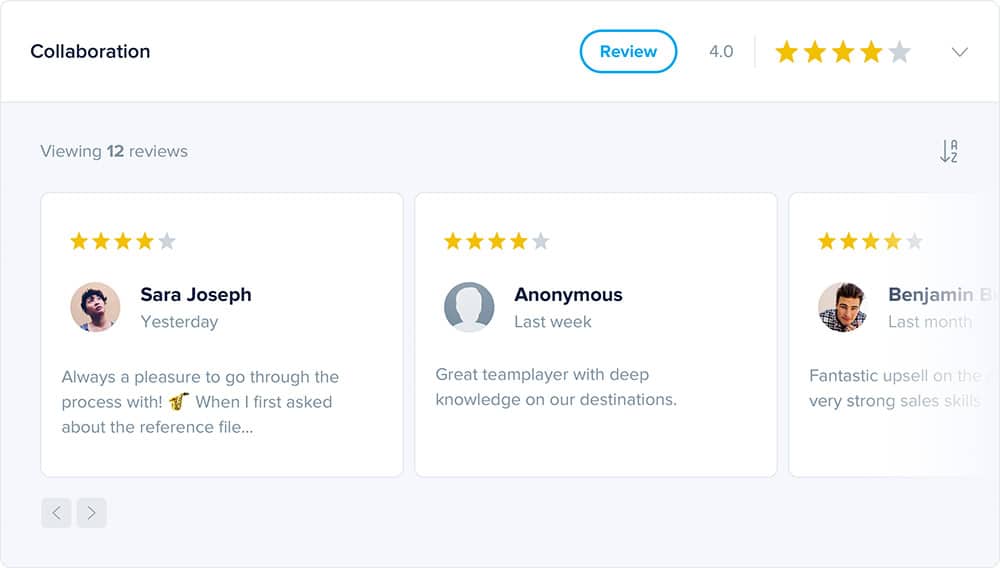Click the Viewing 12 reviews label

[114, 151]
